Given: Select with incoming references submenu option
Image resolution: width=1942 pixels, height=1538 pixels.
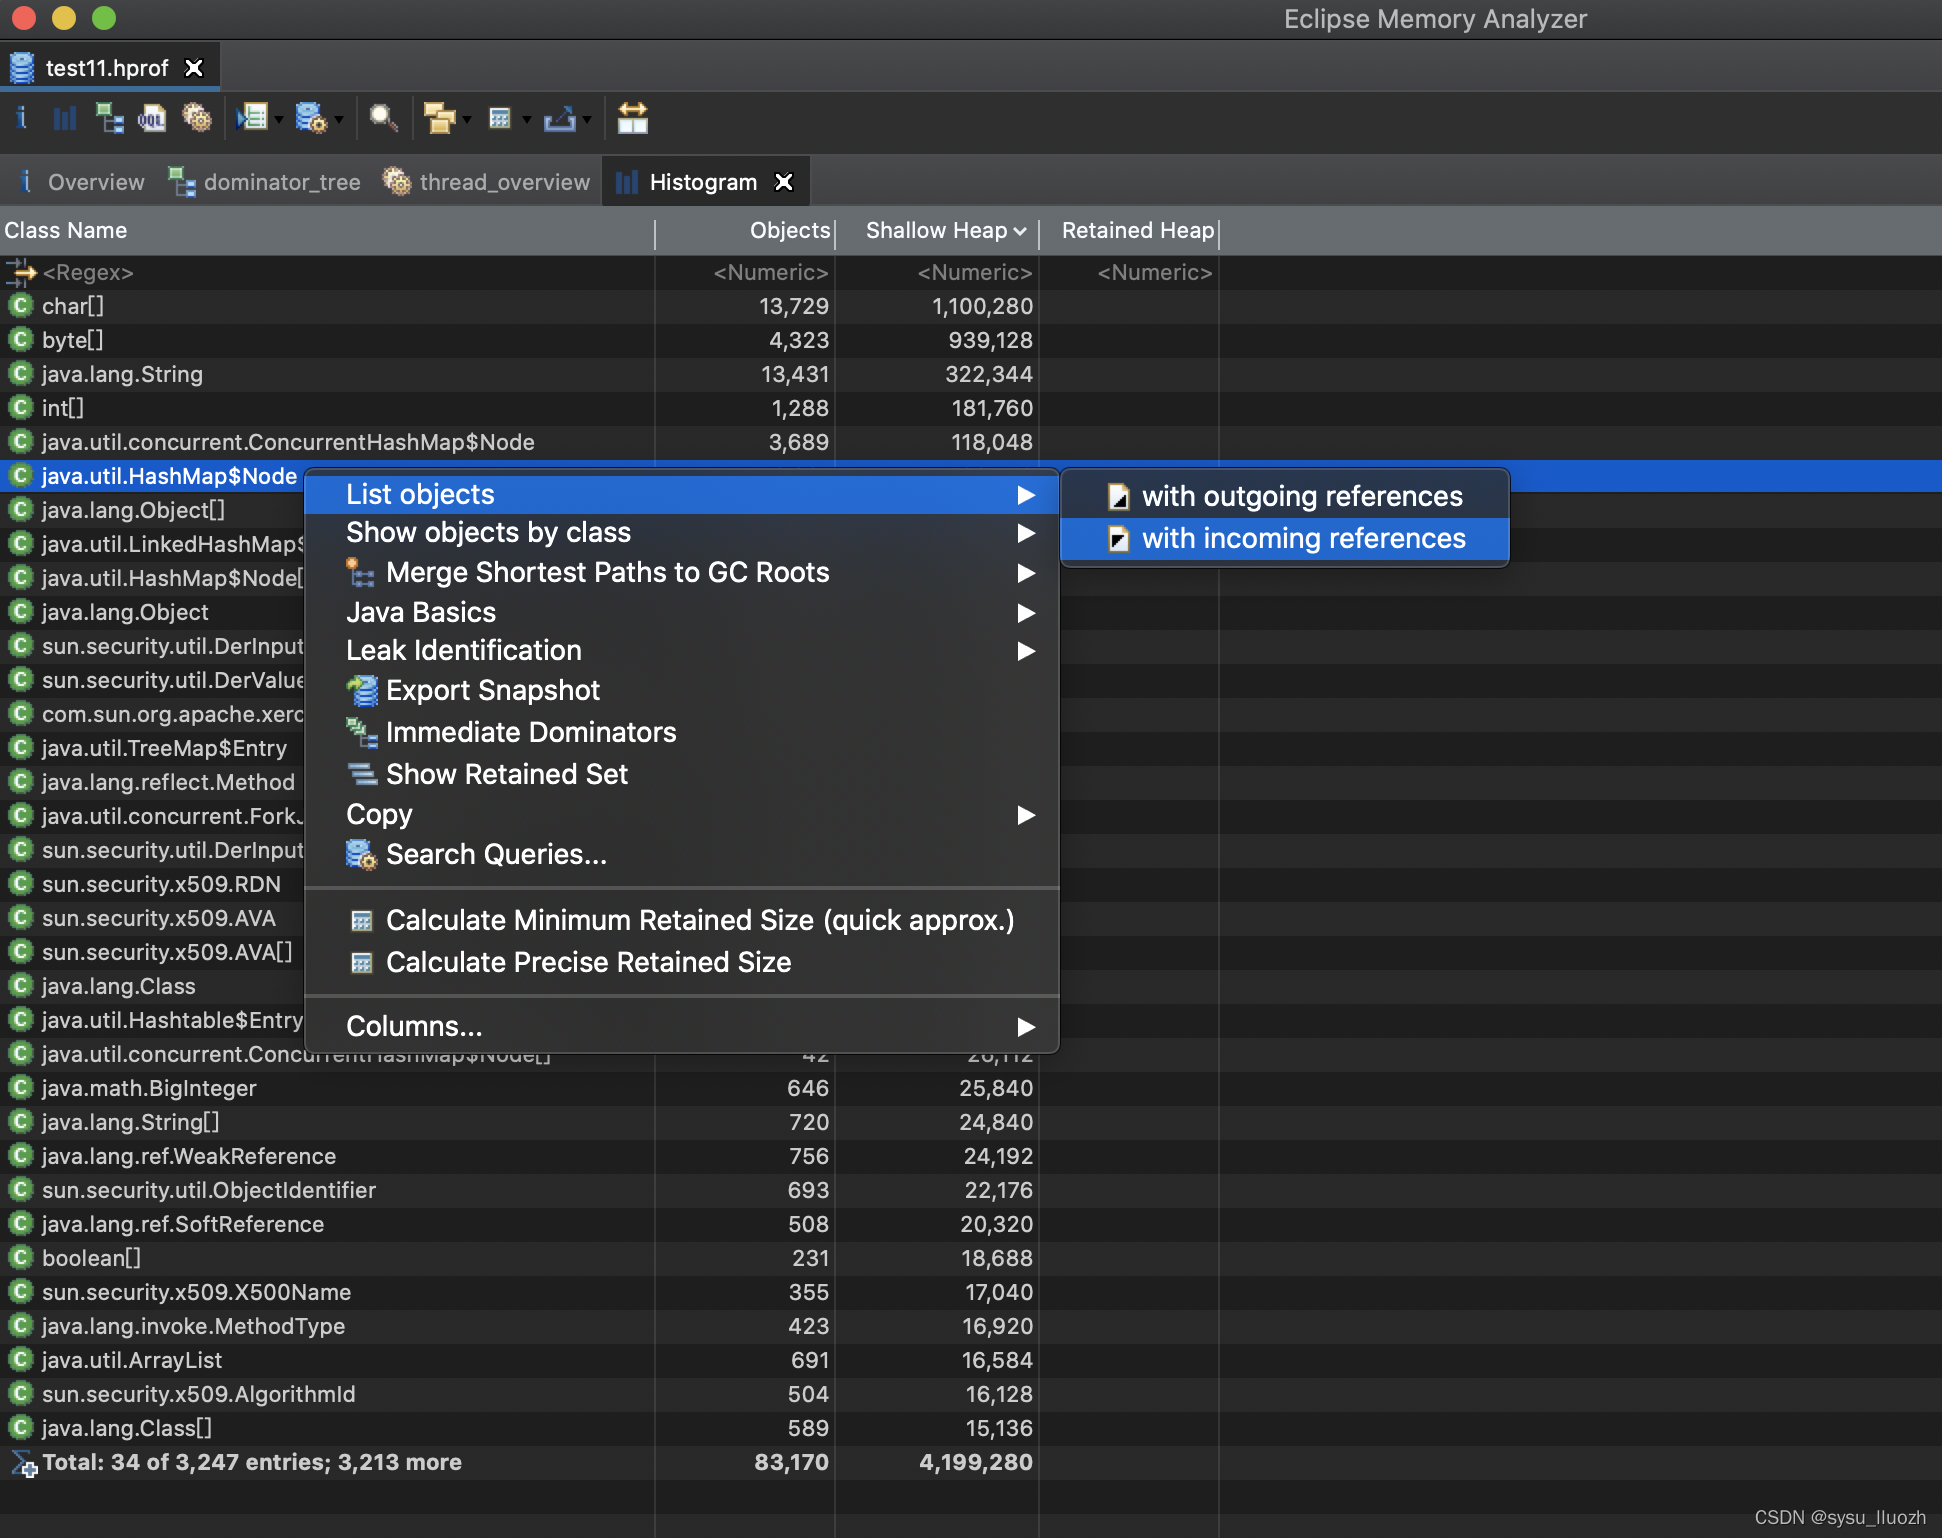Looking at the screenshot, I should tap(1285, 539).
